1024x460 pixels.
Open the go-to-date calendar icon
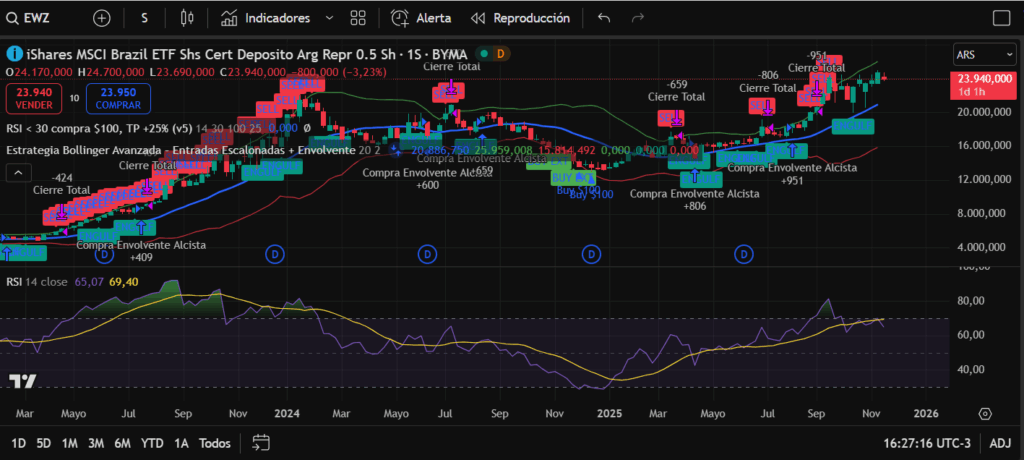point(261,443)
